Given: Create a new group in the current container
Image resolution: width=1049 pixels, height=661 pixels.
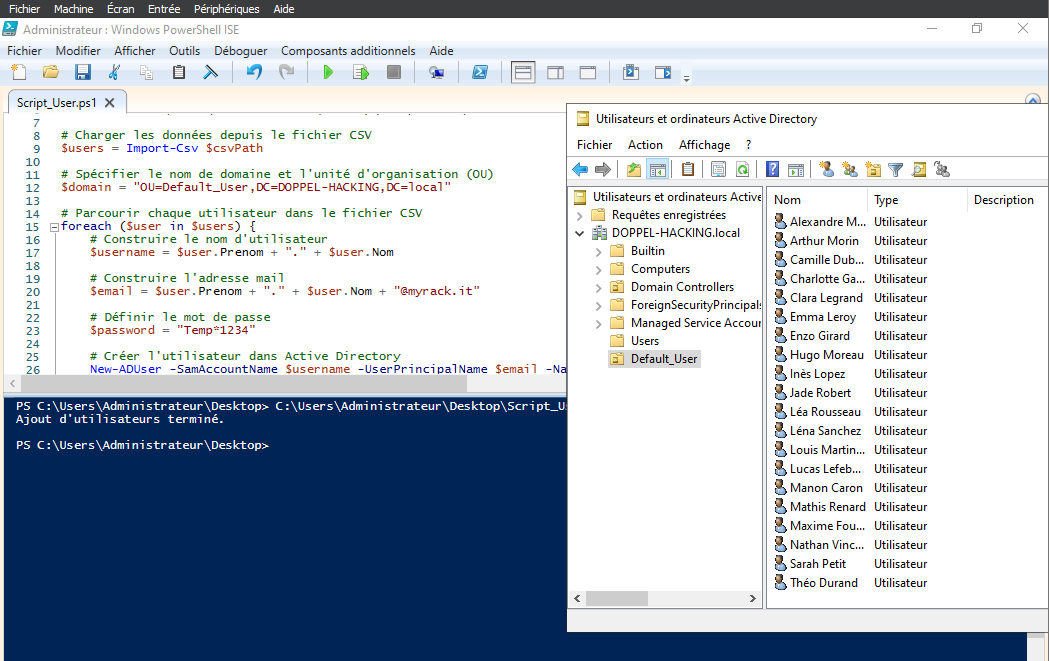Looking at the screenshot, I should click(850, 170).
